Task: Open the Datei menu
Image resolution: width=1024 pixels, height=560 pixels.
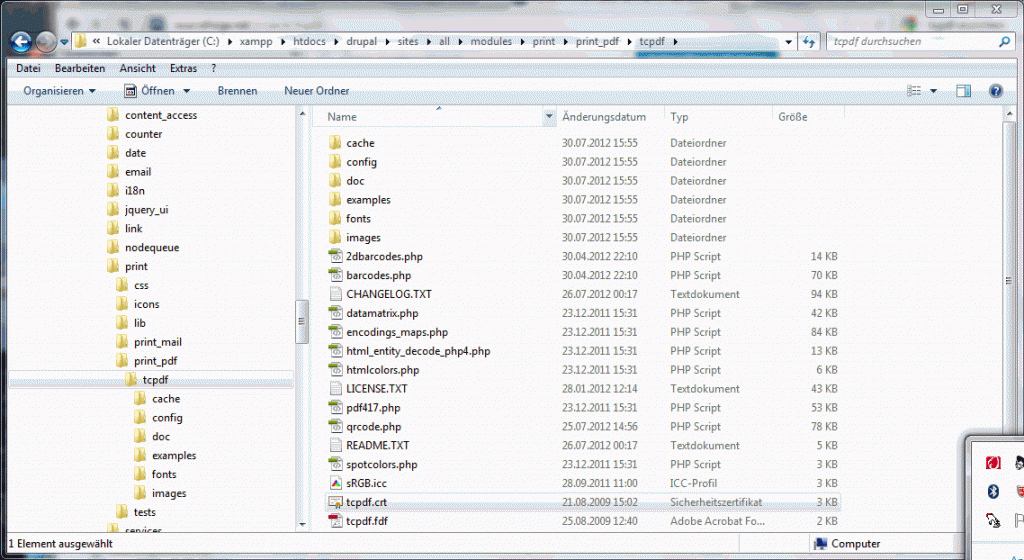Action: click(x=28, y=68)
